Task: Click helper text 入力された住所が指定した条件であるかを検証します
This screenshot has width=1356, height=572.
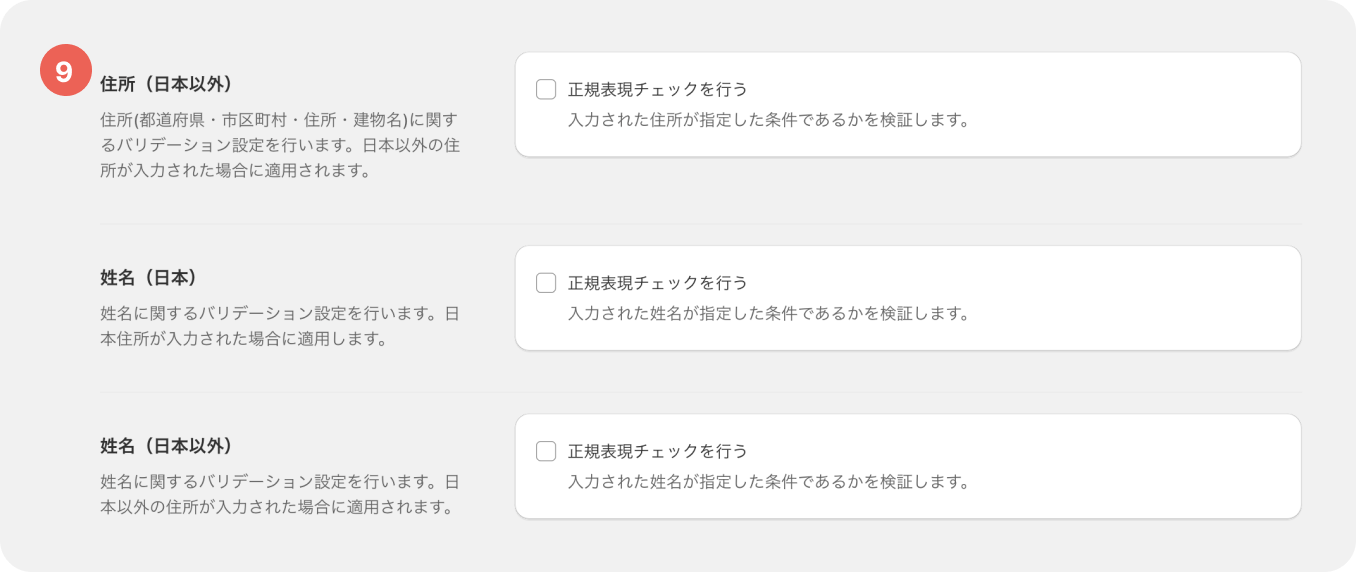Action: pos(769,120)
